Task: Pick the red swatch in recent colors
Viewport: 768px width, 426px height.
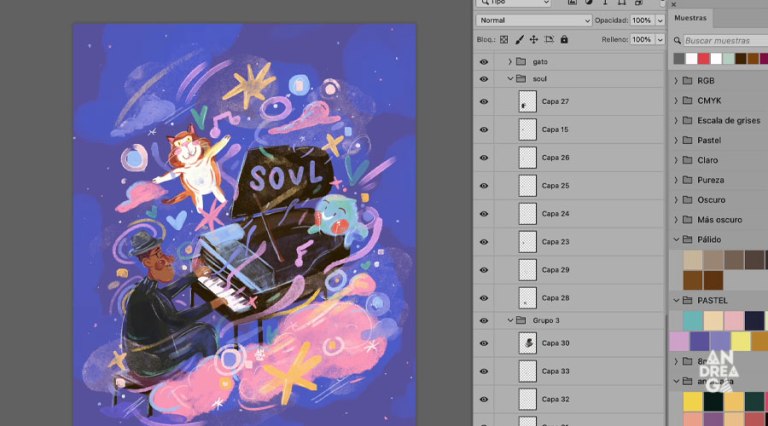Action: click(x=703, y=59)
